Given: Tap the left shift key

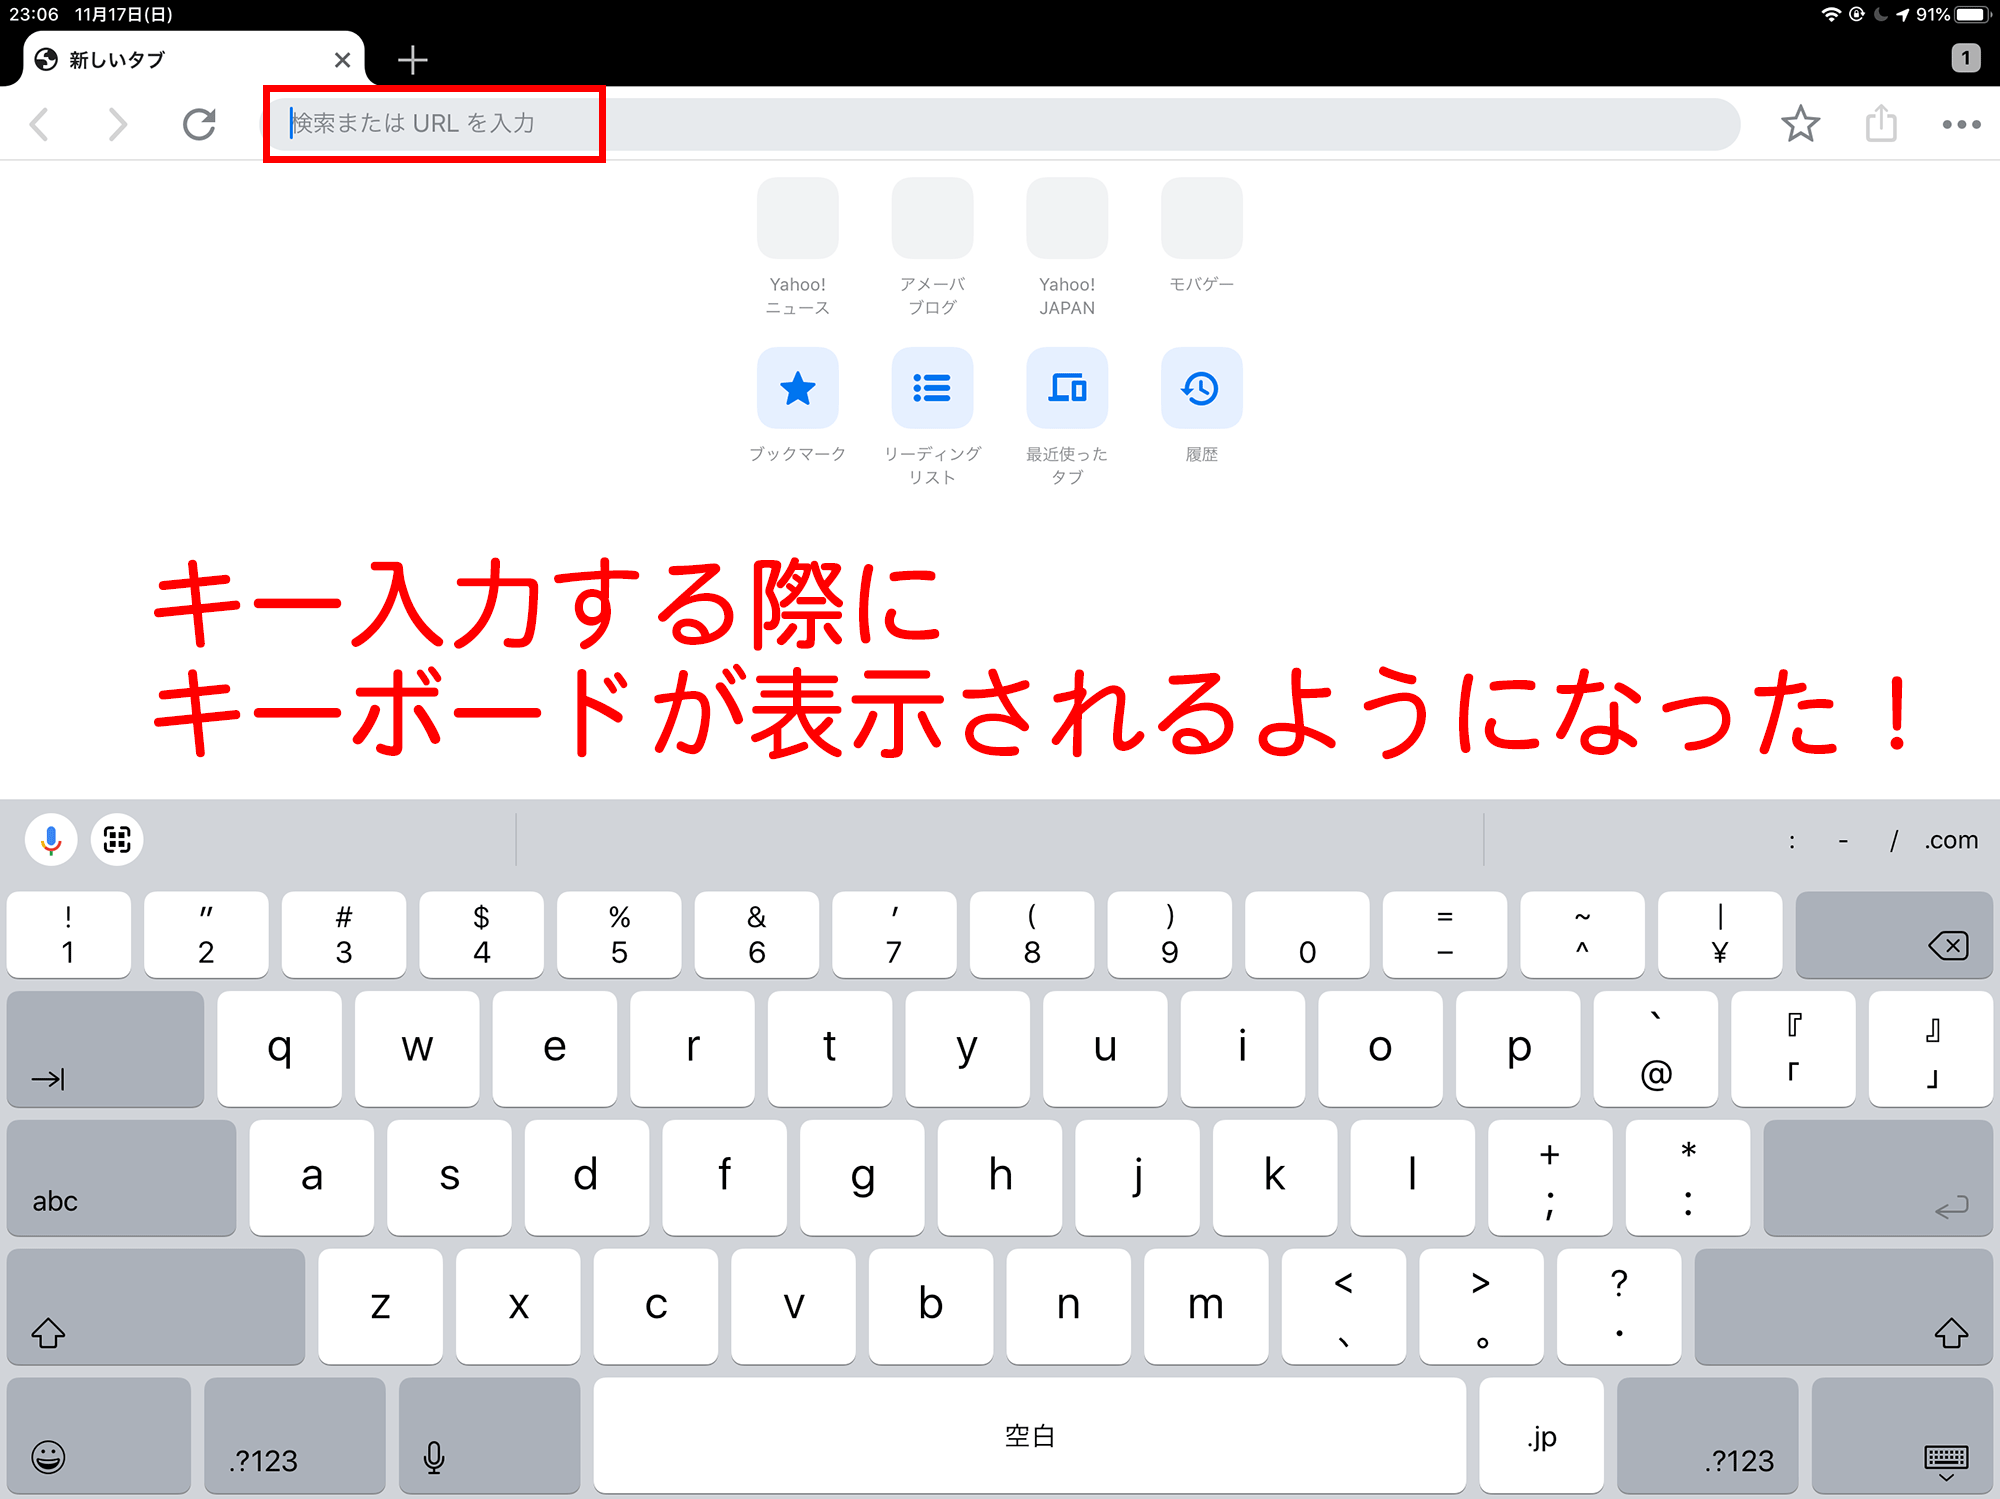Looking at the screenshot, I should pos(155,1307).
